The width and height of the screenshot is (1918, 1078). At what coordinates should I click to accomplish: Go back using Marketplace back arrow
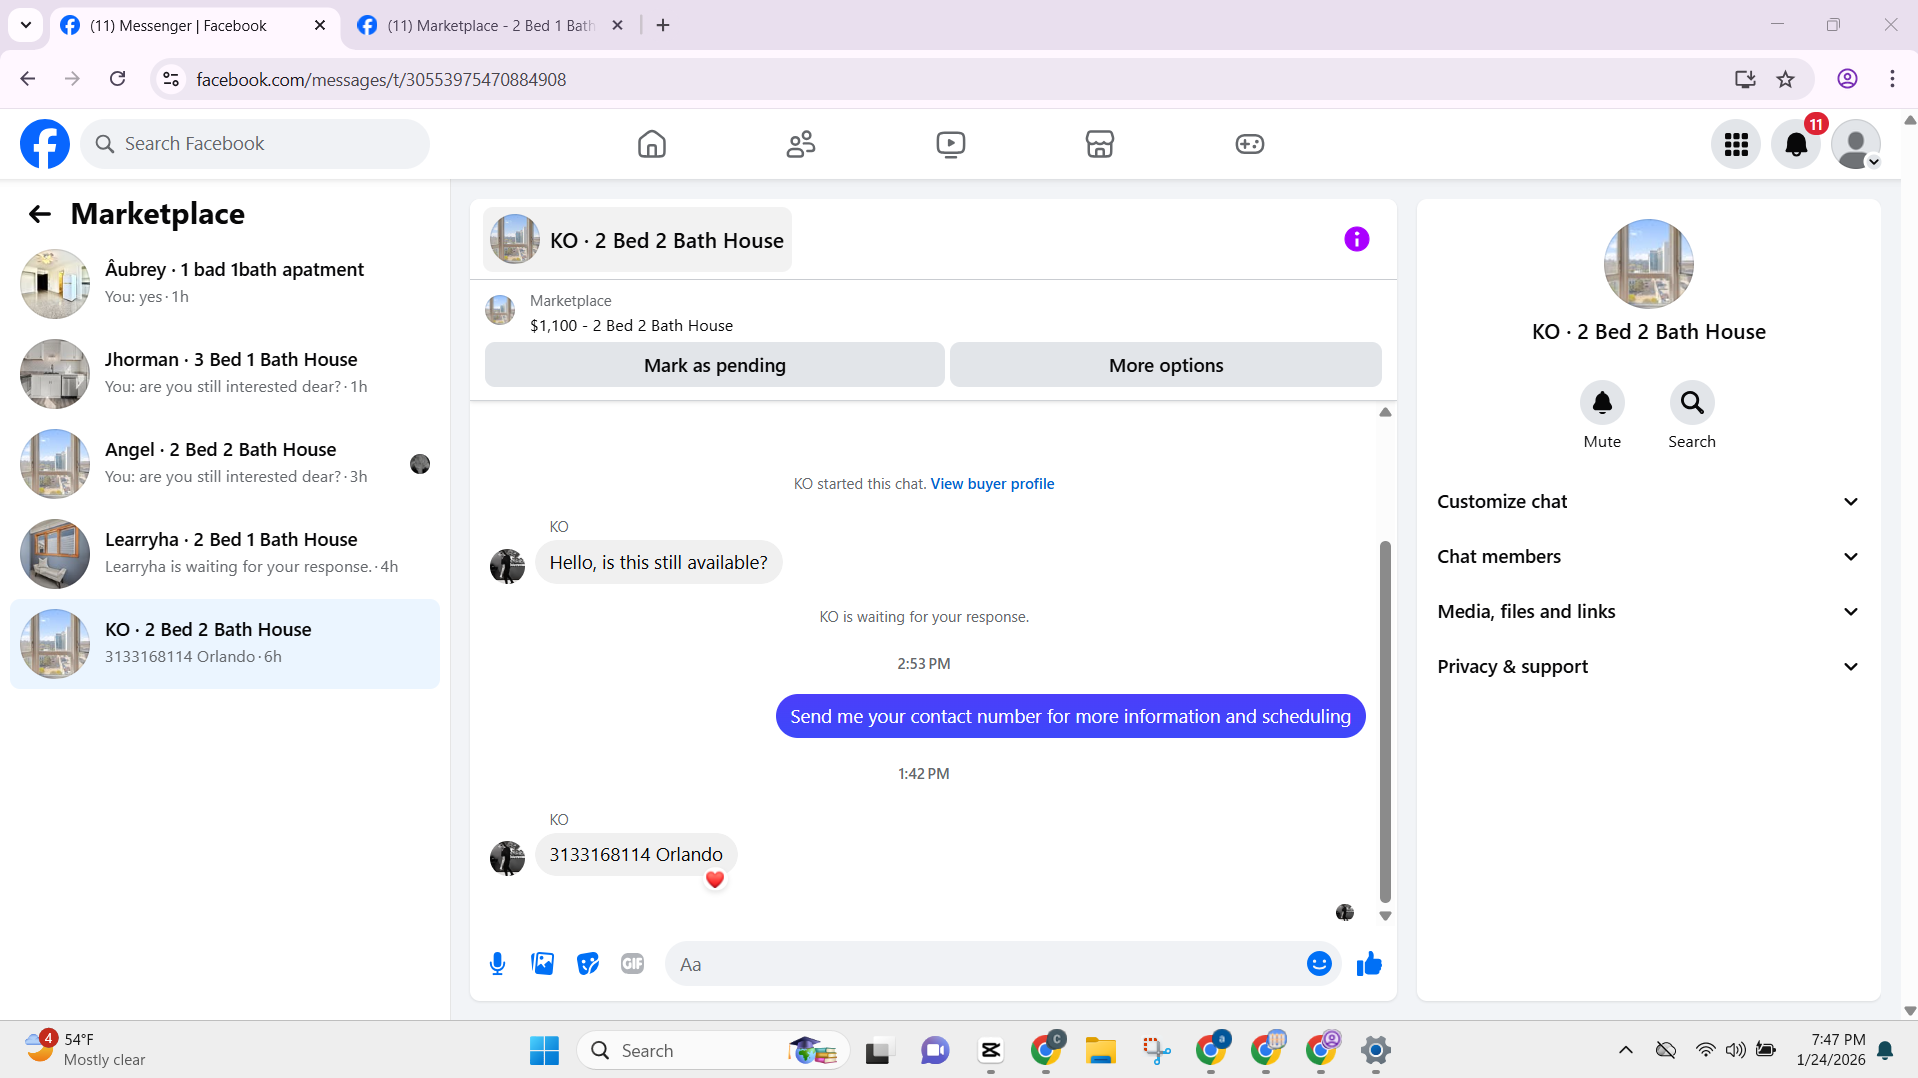tap(39, 214)
